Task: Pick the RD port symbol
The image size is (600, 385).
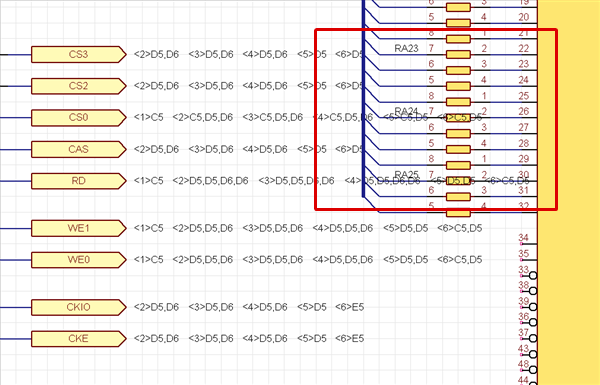Action: tap(78, 181)
